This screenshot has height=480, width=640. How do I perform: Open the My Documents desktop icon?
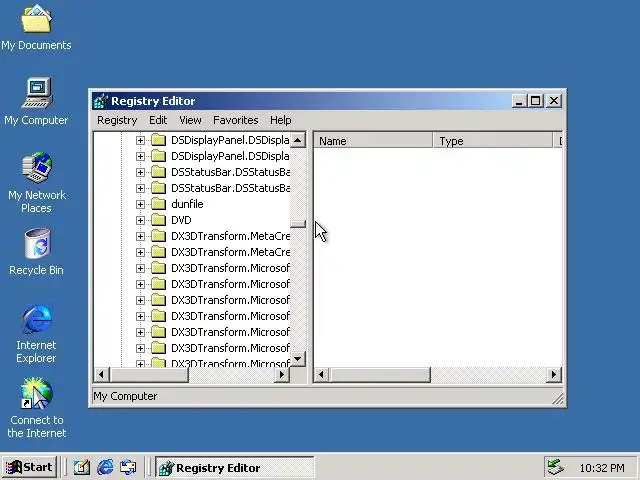36,28
